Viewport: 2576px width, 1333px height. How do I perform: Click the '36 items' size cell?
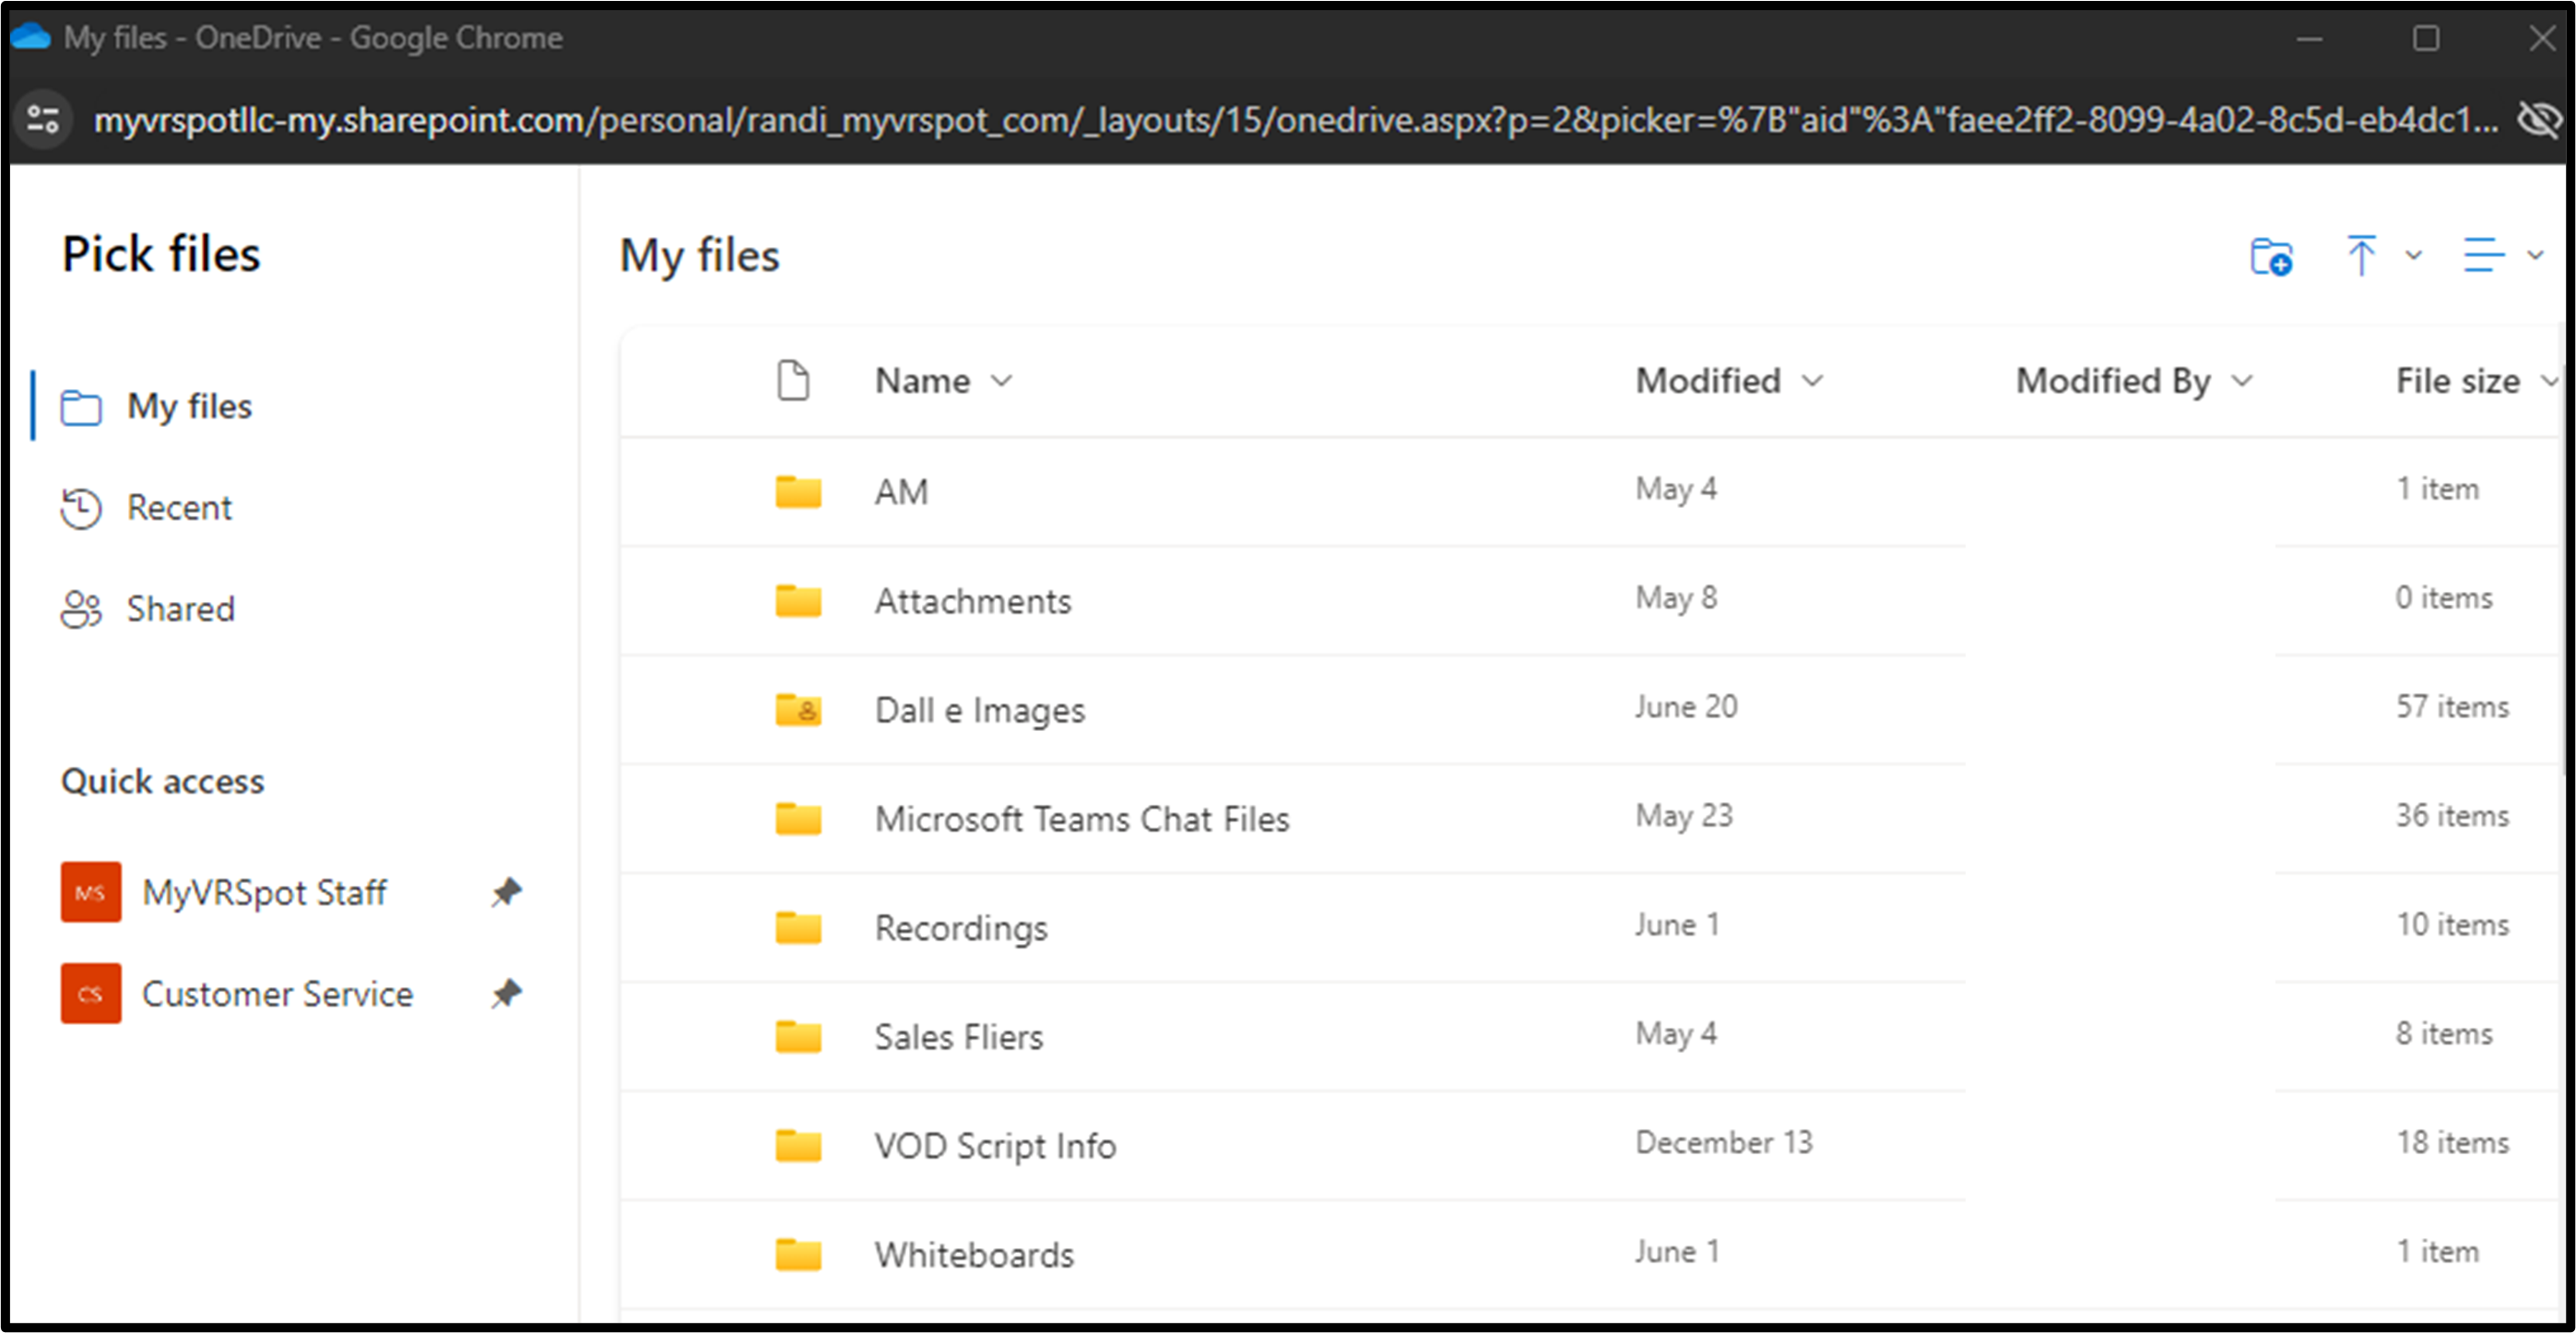(x=2453, y=816)
